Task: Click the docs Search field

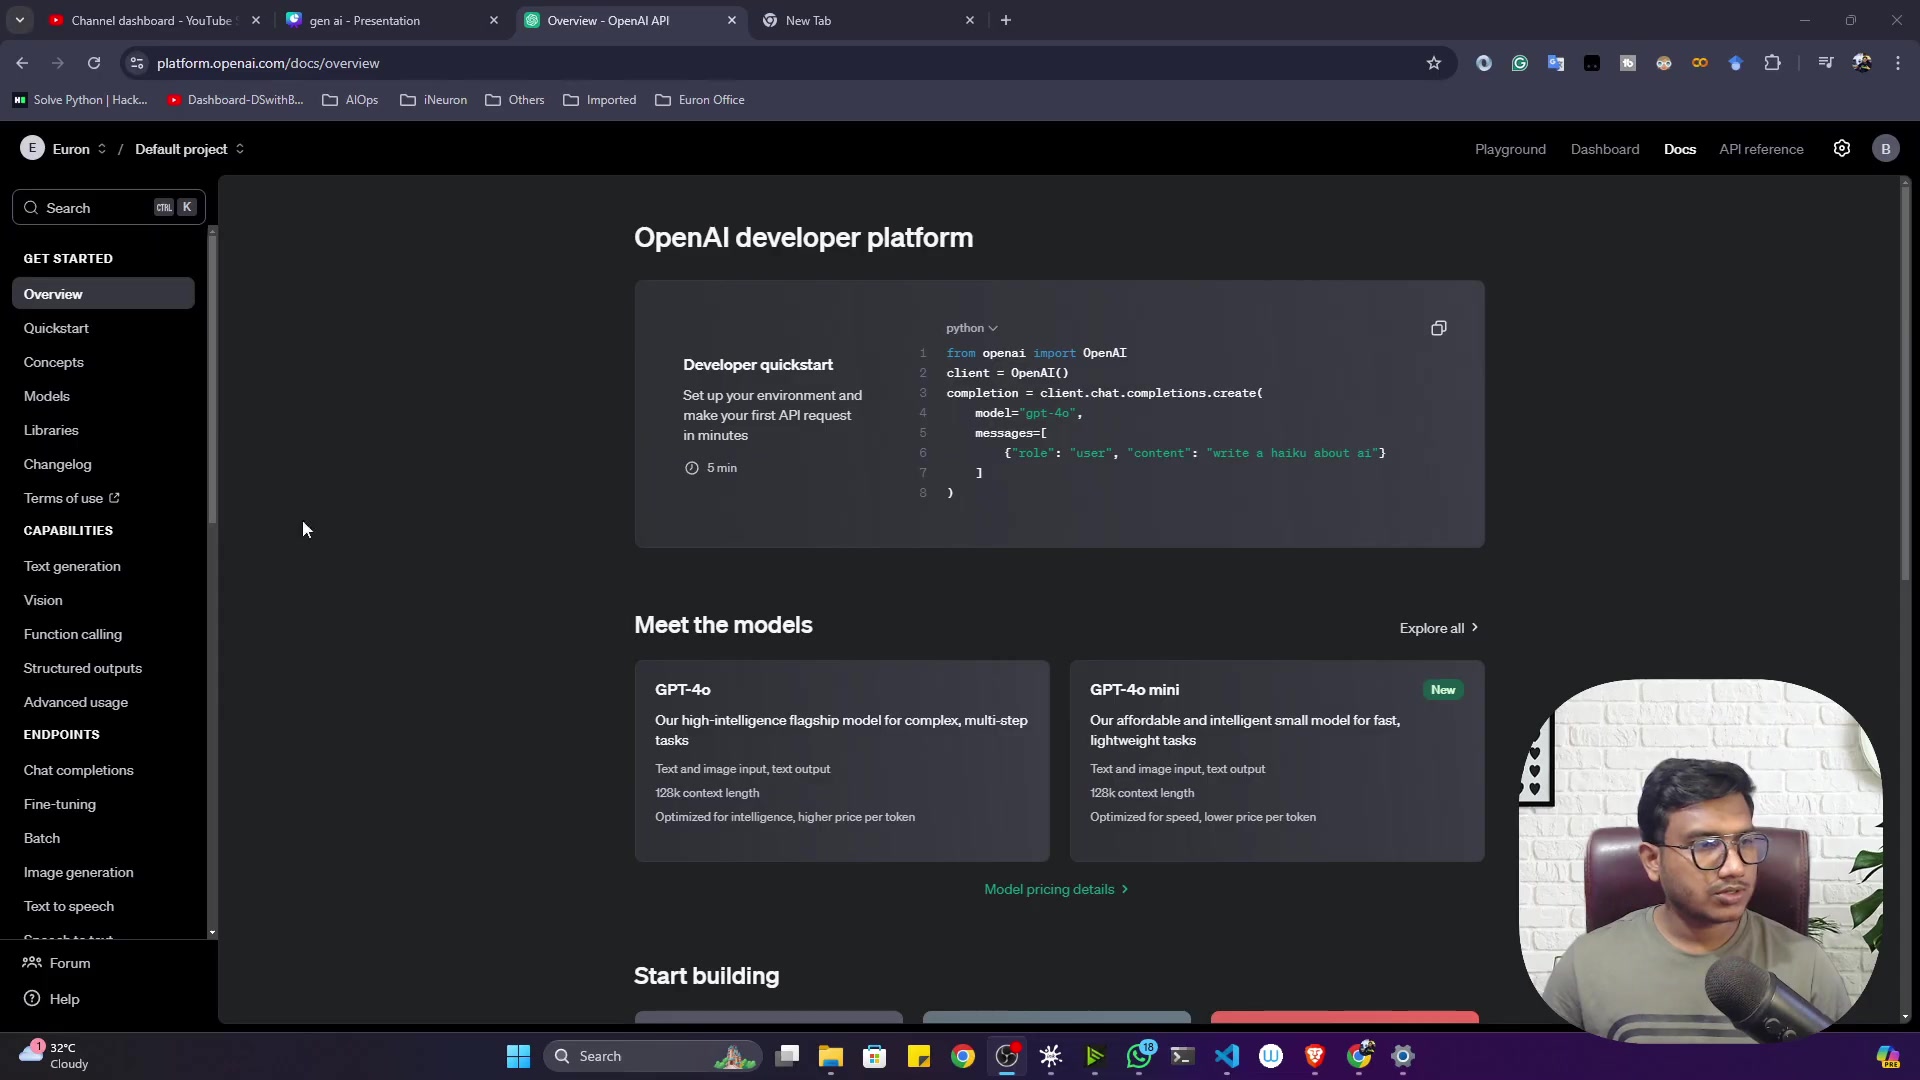Action: pos(109,207)
